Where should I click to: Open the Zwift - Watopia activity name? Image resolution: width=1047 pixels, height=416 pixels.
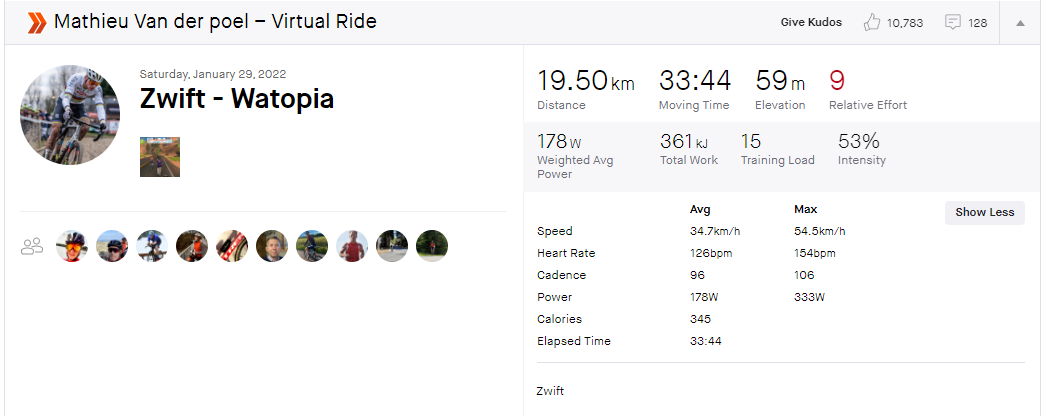[x=237, y=99]
